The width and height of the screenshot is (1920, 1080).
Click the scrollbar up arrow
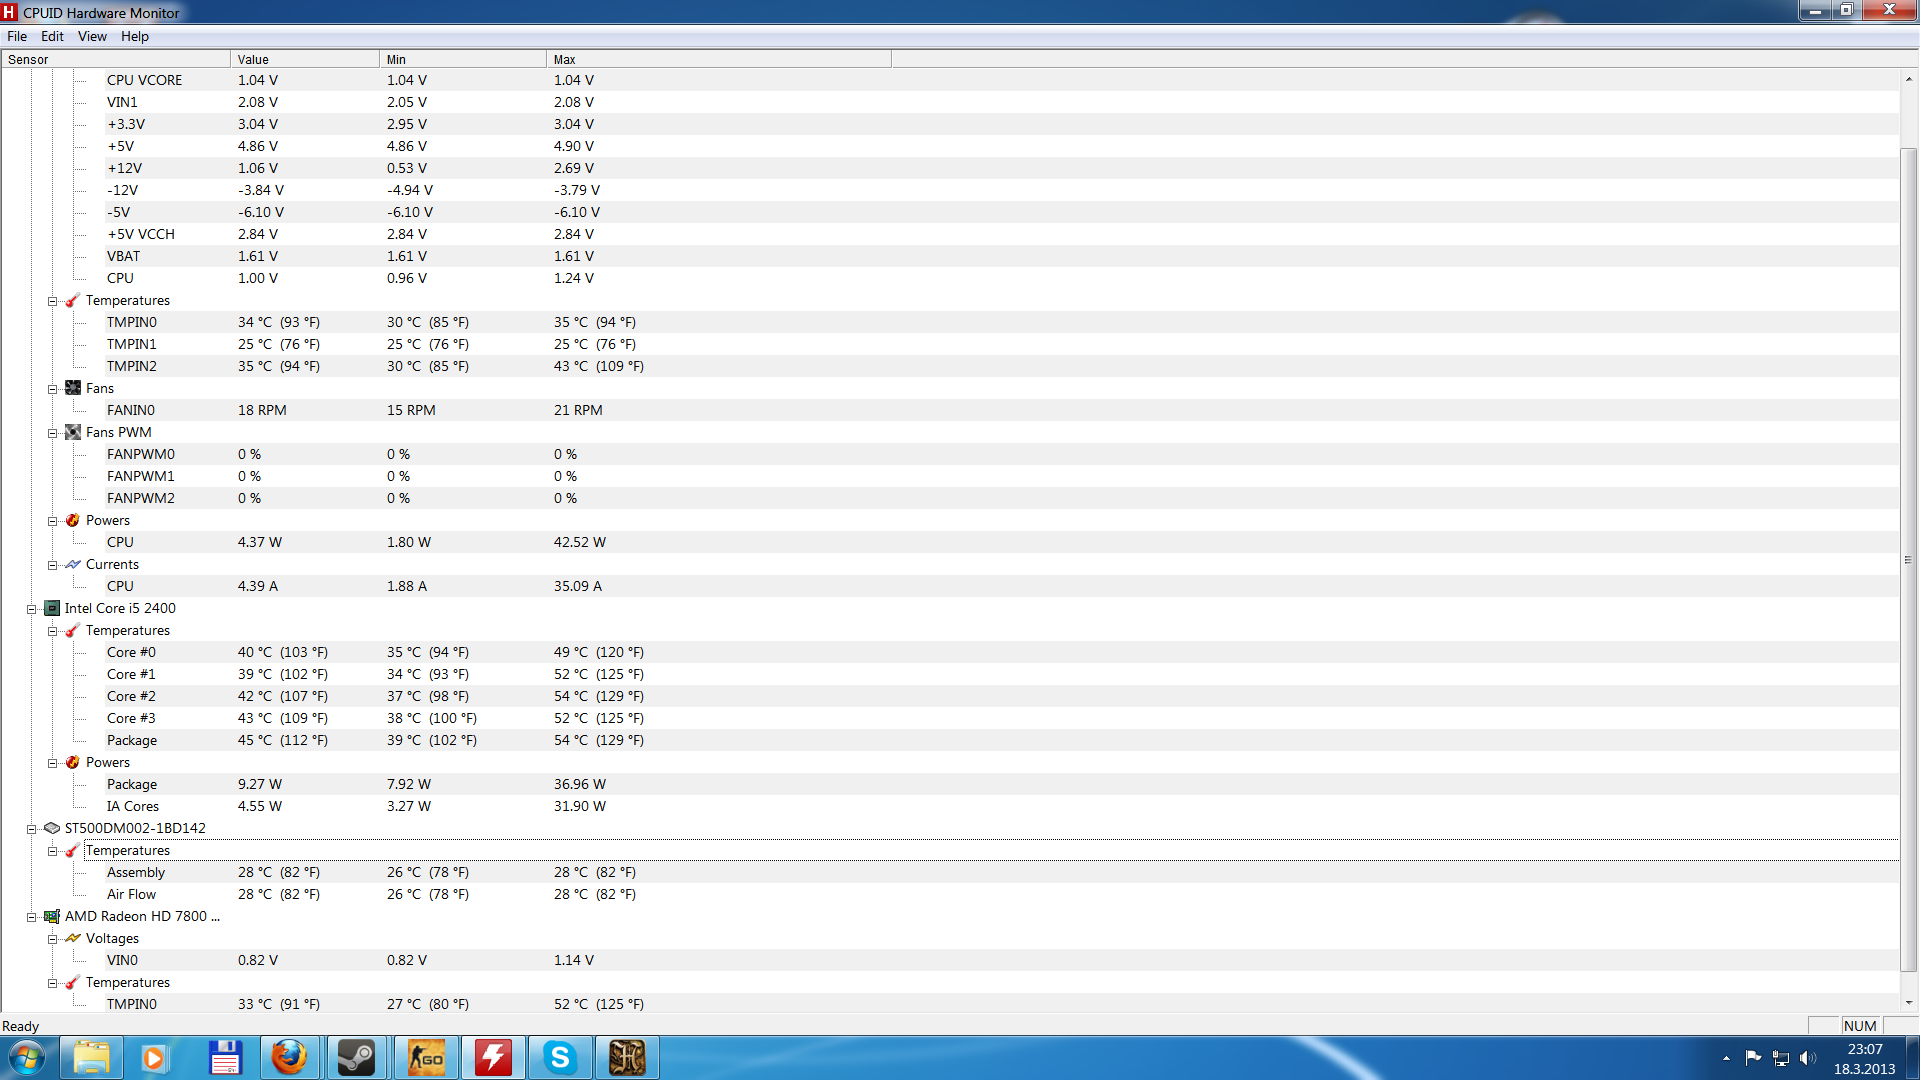pos(1908,78)
